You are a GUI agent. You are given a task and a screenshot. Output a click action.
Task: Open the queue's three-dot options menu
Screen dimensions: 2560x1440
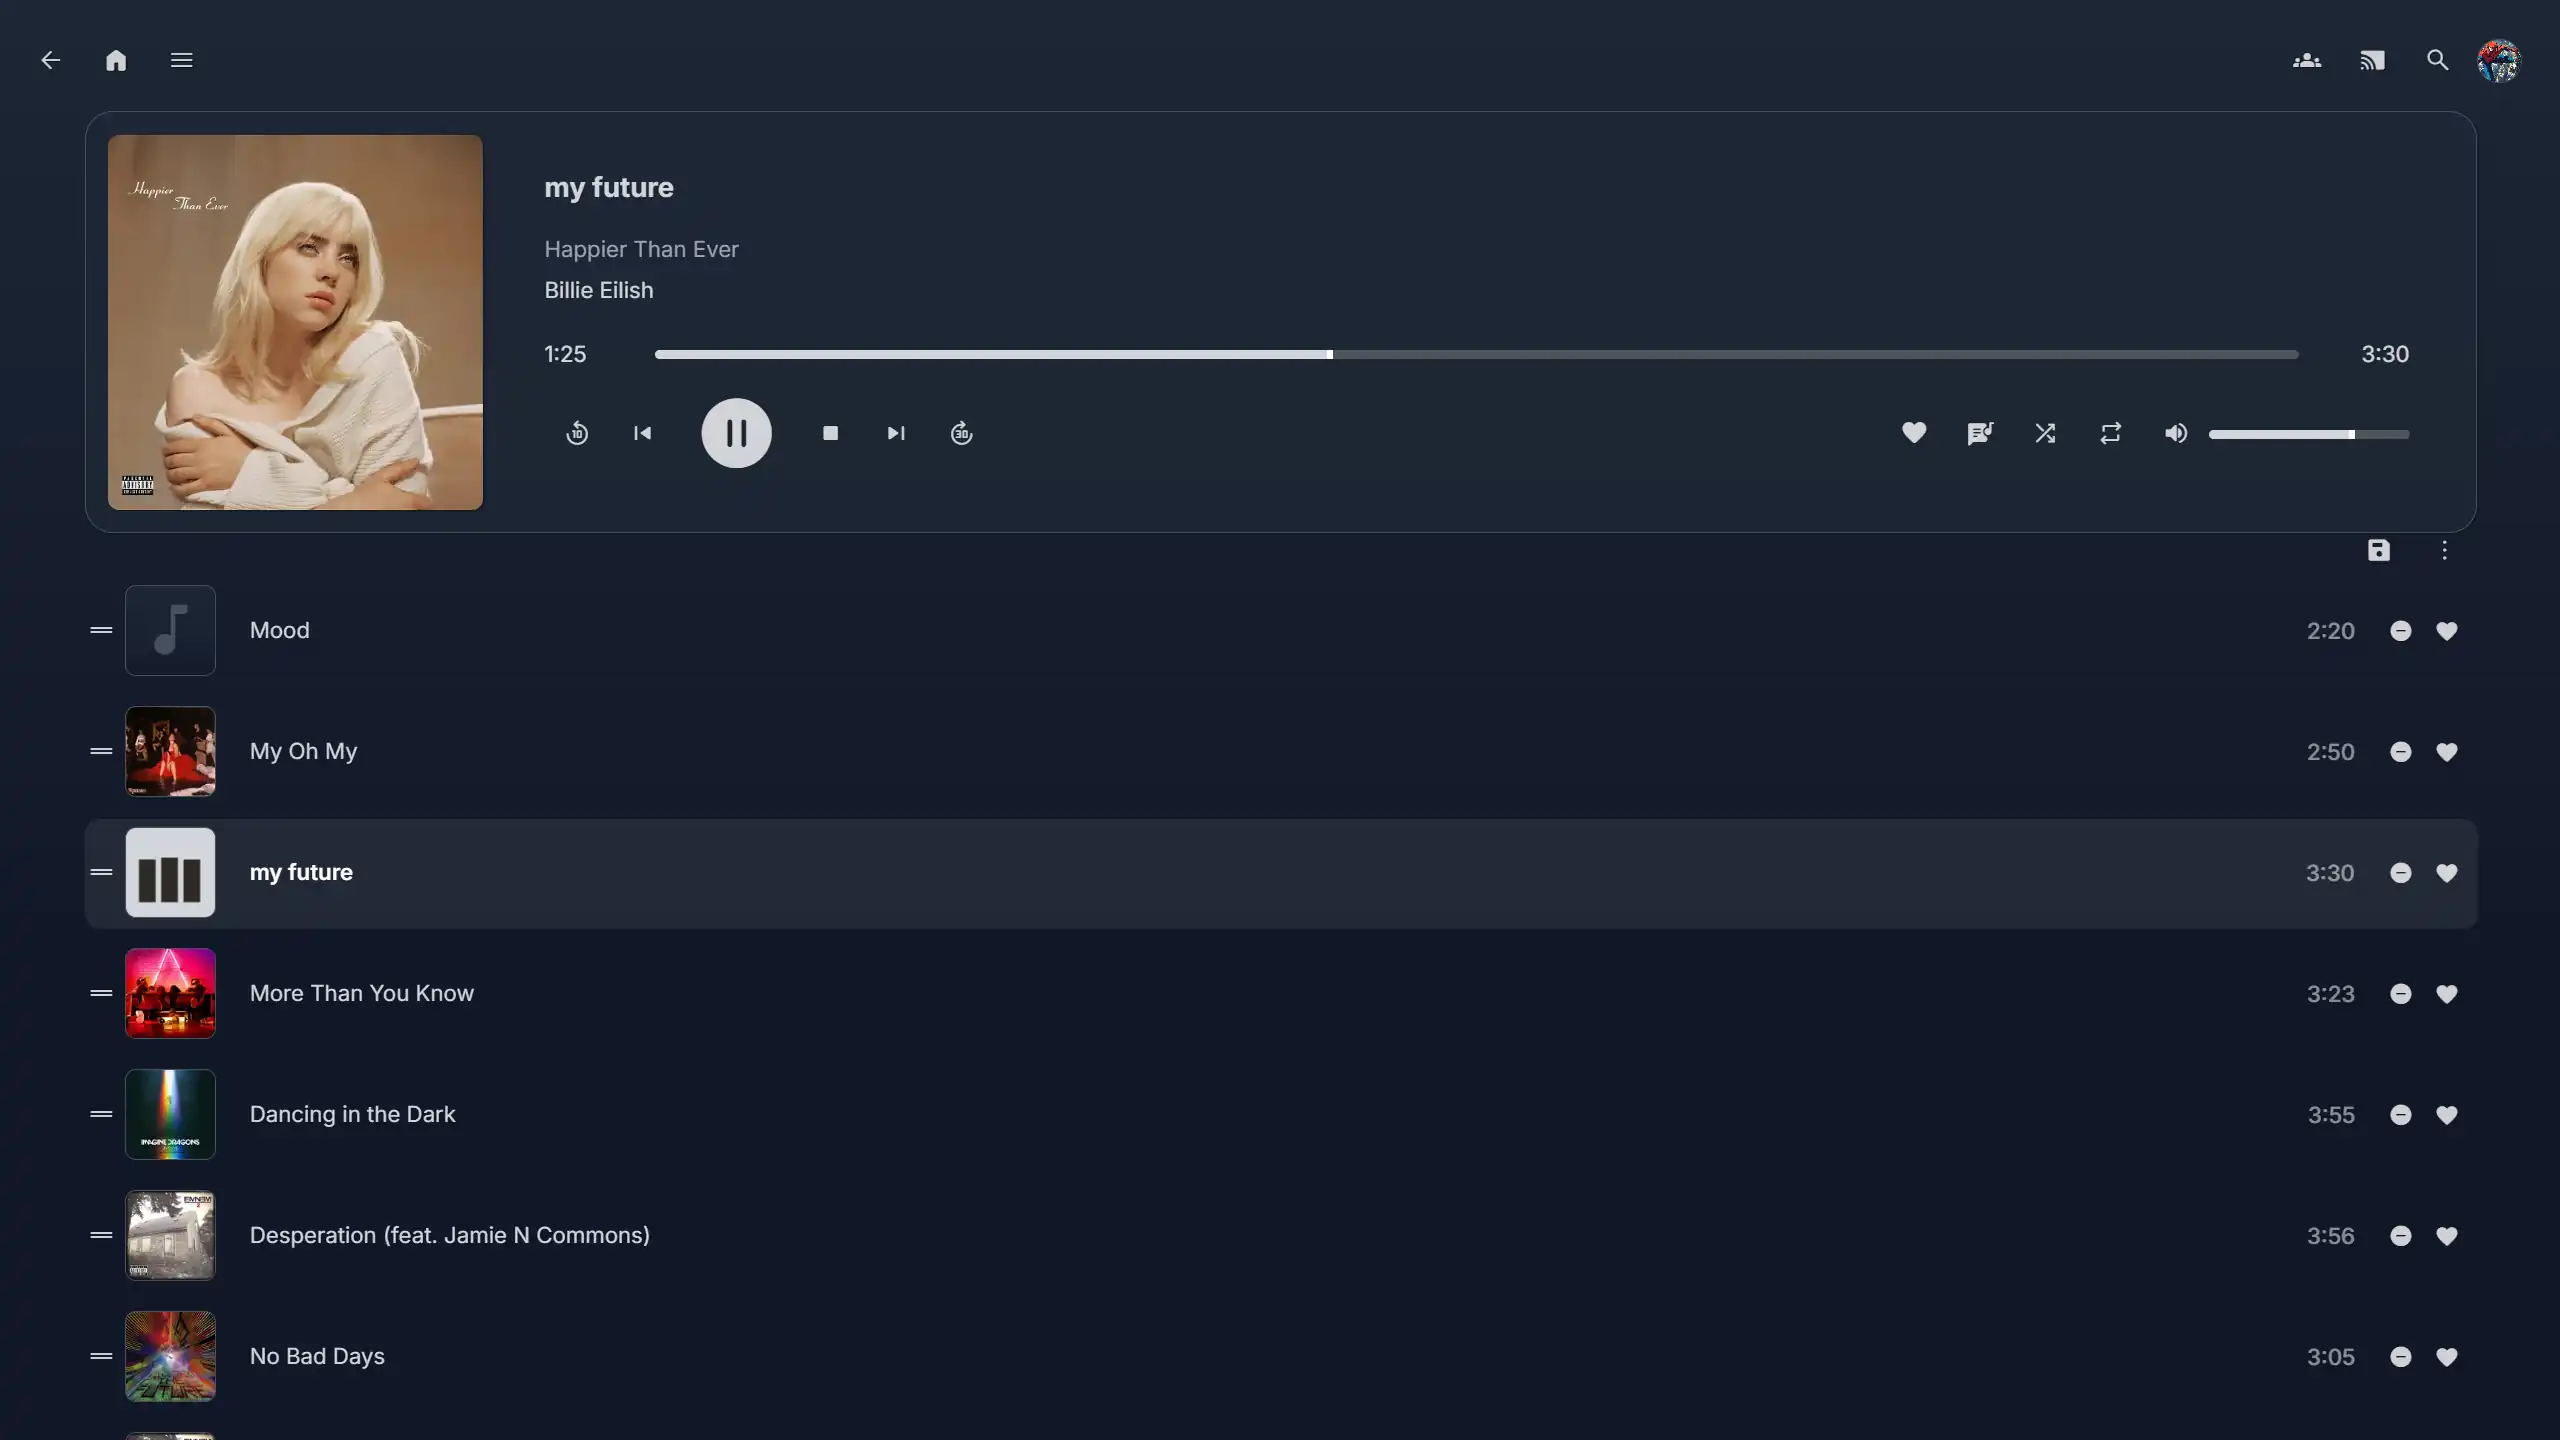(x=2444, y=550)
